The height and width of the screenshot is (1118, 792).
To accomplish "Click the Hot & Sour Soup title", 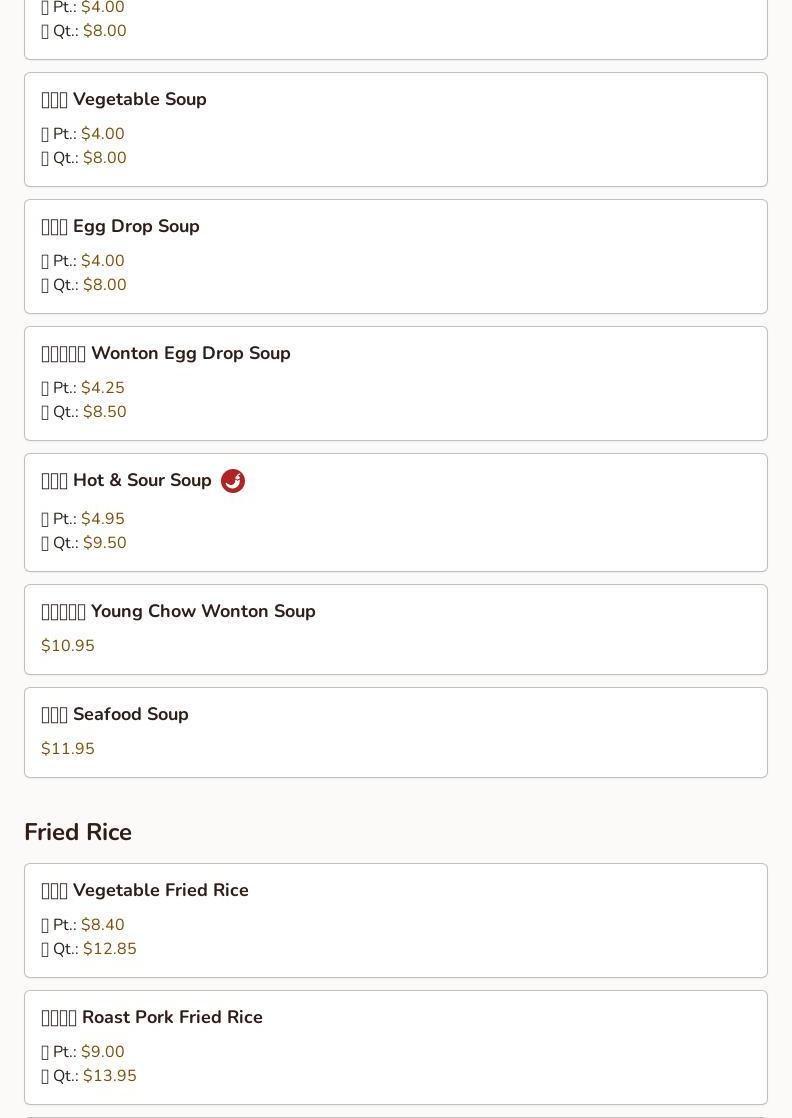I will coord(127,480).
